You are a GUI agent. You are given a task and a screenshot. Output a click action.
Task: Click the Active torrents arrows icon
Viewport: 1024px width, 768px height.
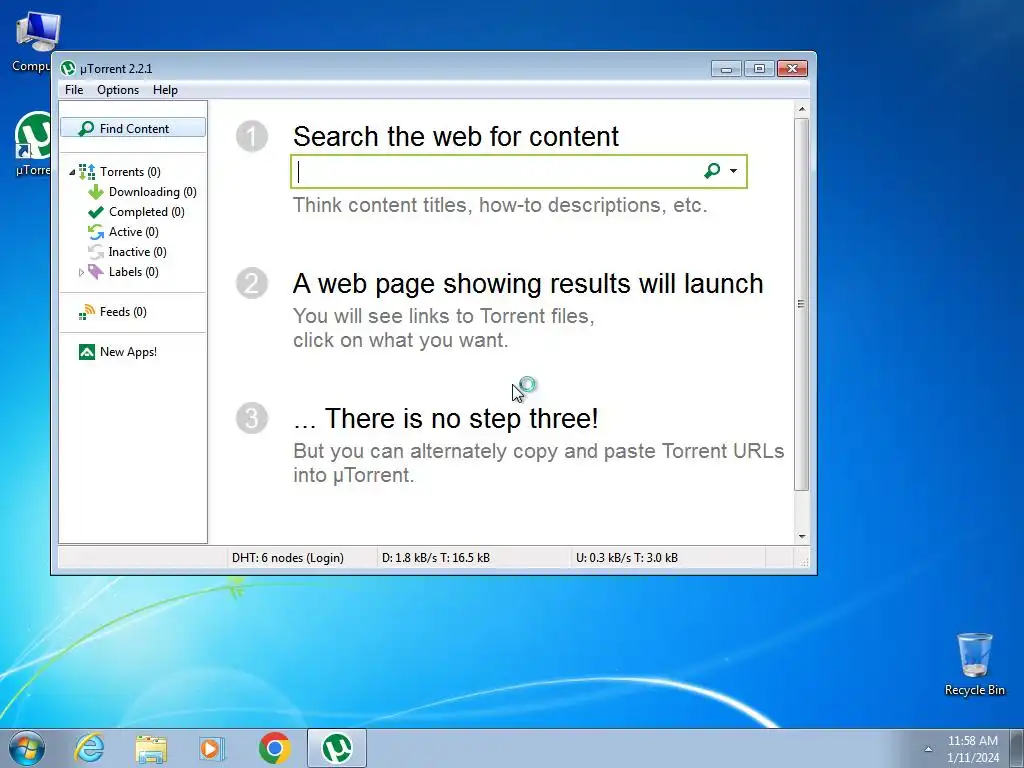coord(96,232)
